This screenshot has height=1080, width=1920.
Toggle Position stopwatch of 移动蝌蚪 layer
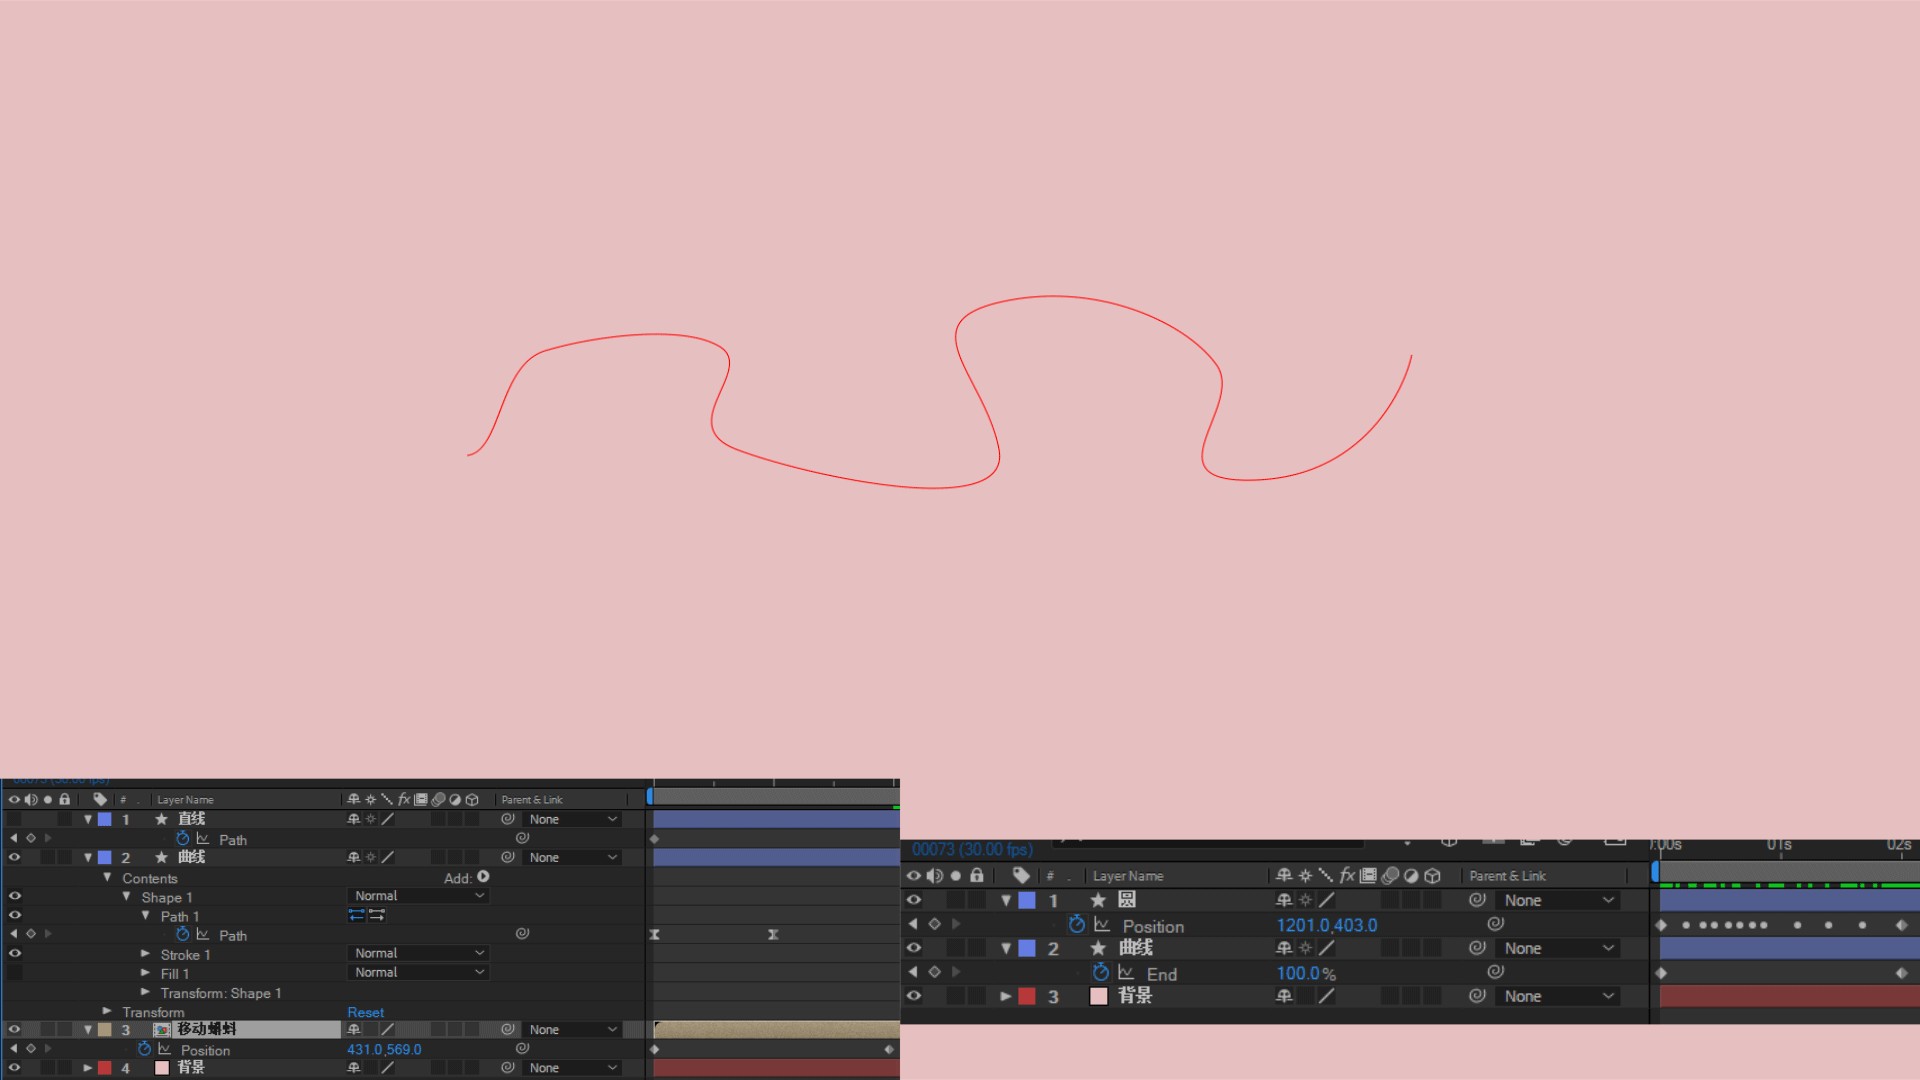145,1049
